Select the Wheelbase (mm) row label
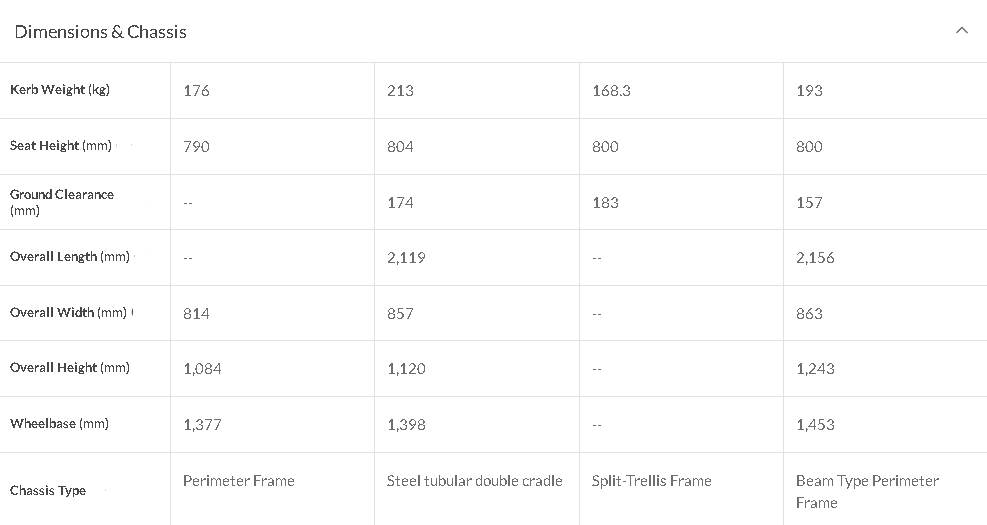This screenshot has height=525, width=987. click(x=59, y=424)
